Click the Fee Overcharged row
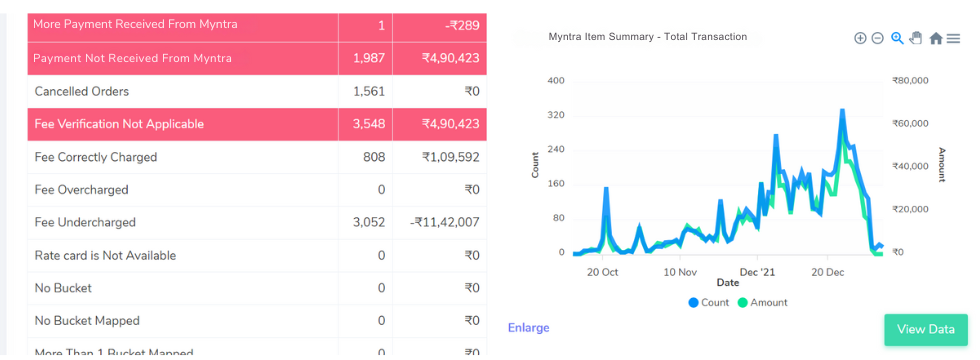The height and width of the screenshot is (360, 980). click(257, 189)
